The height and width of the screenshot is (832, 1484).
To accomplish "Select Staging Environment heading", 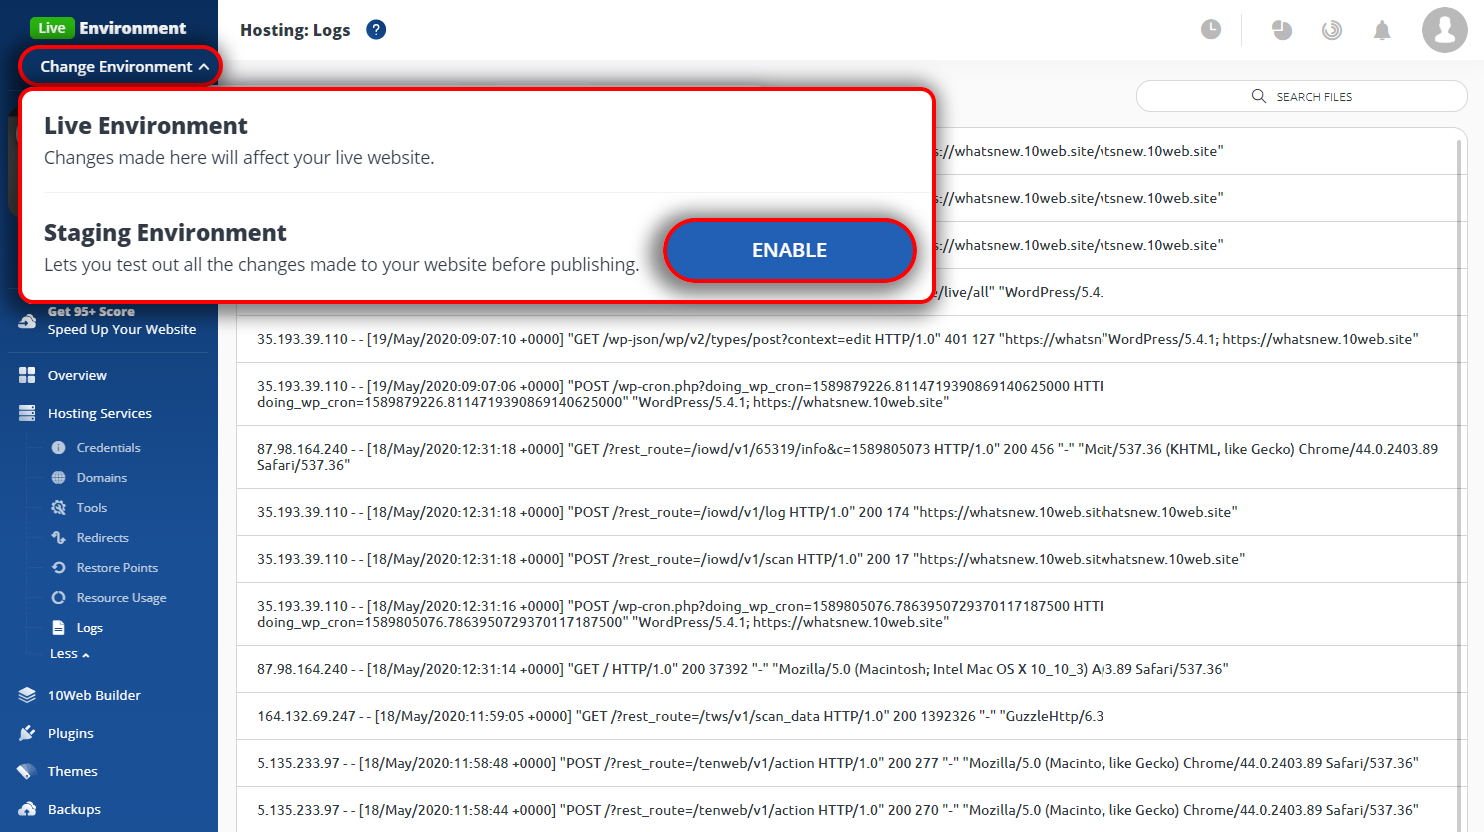I will click(x=165, y=233).
